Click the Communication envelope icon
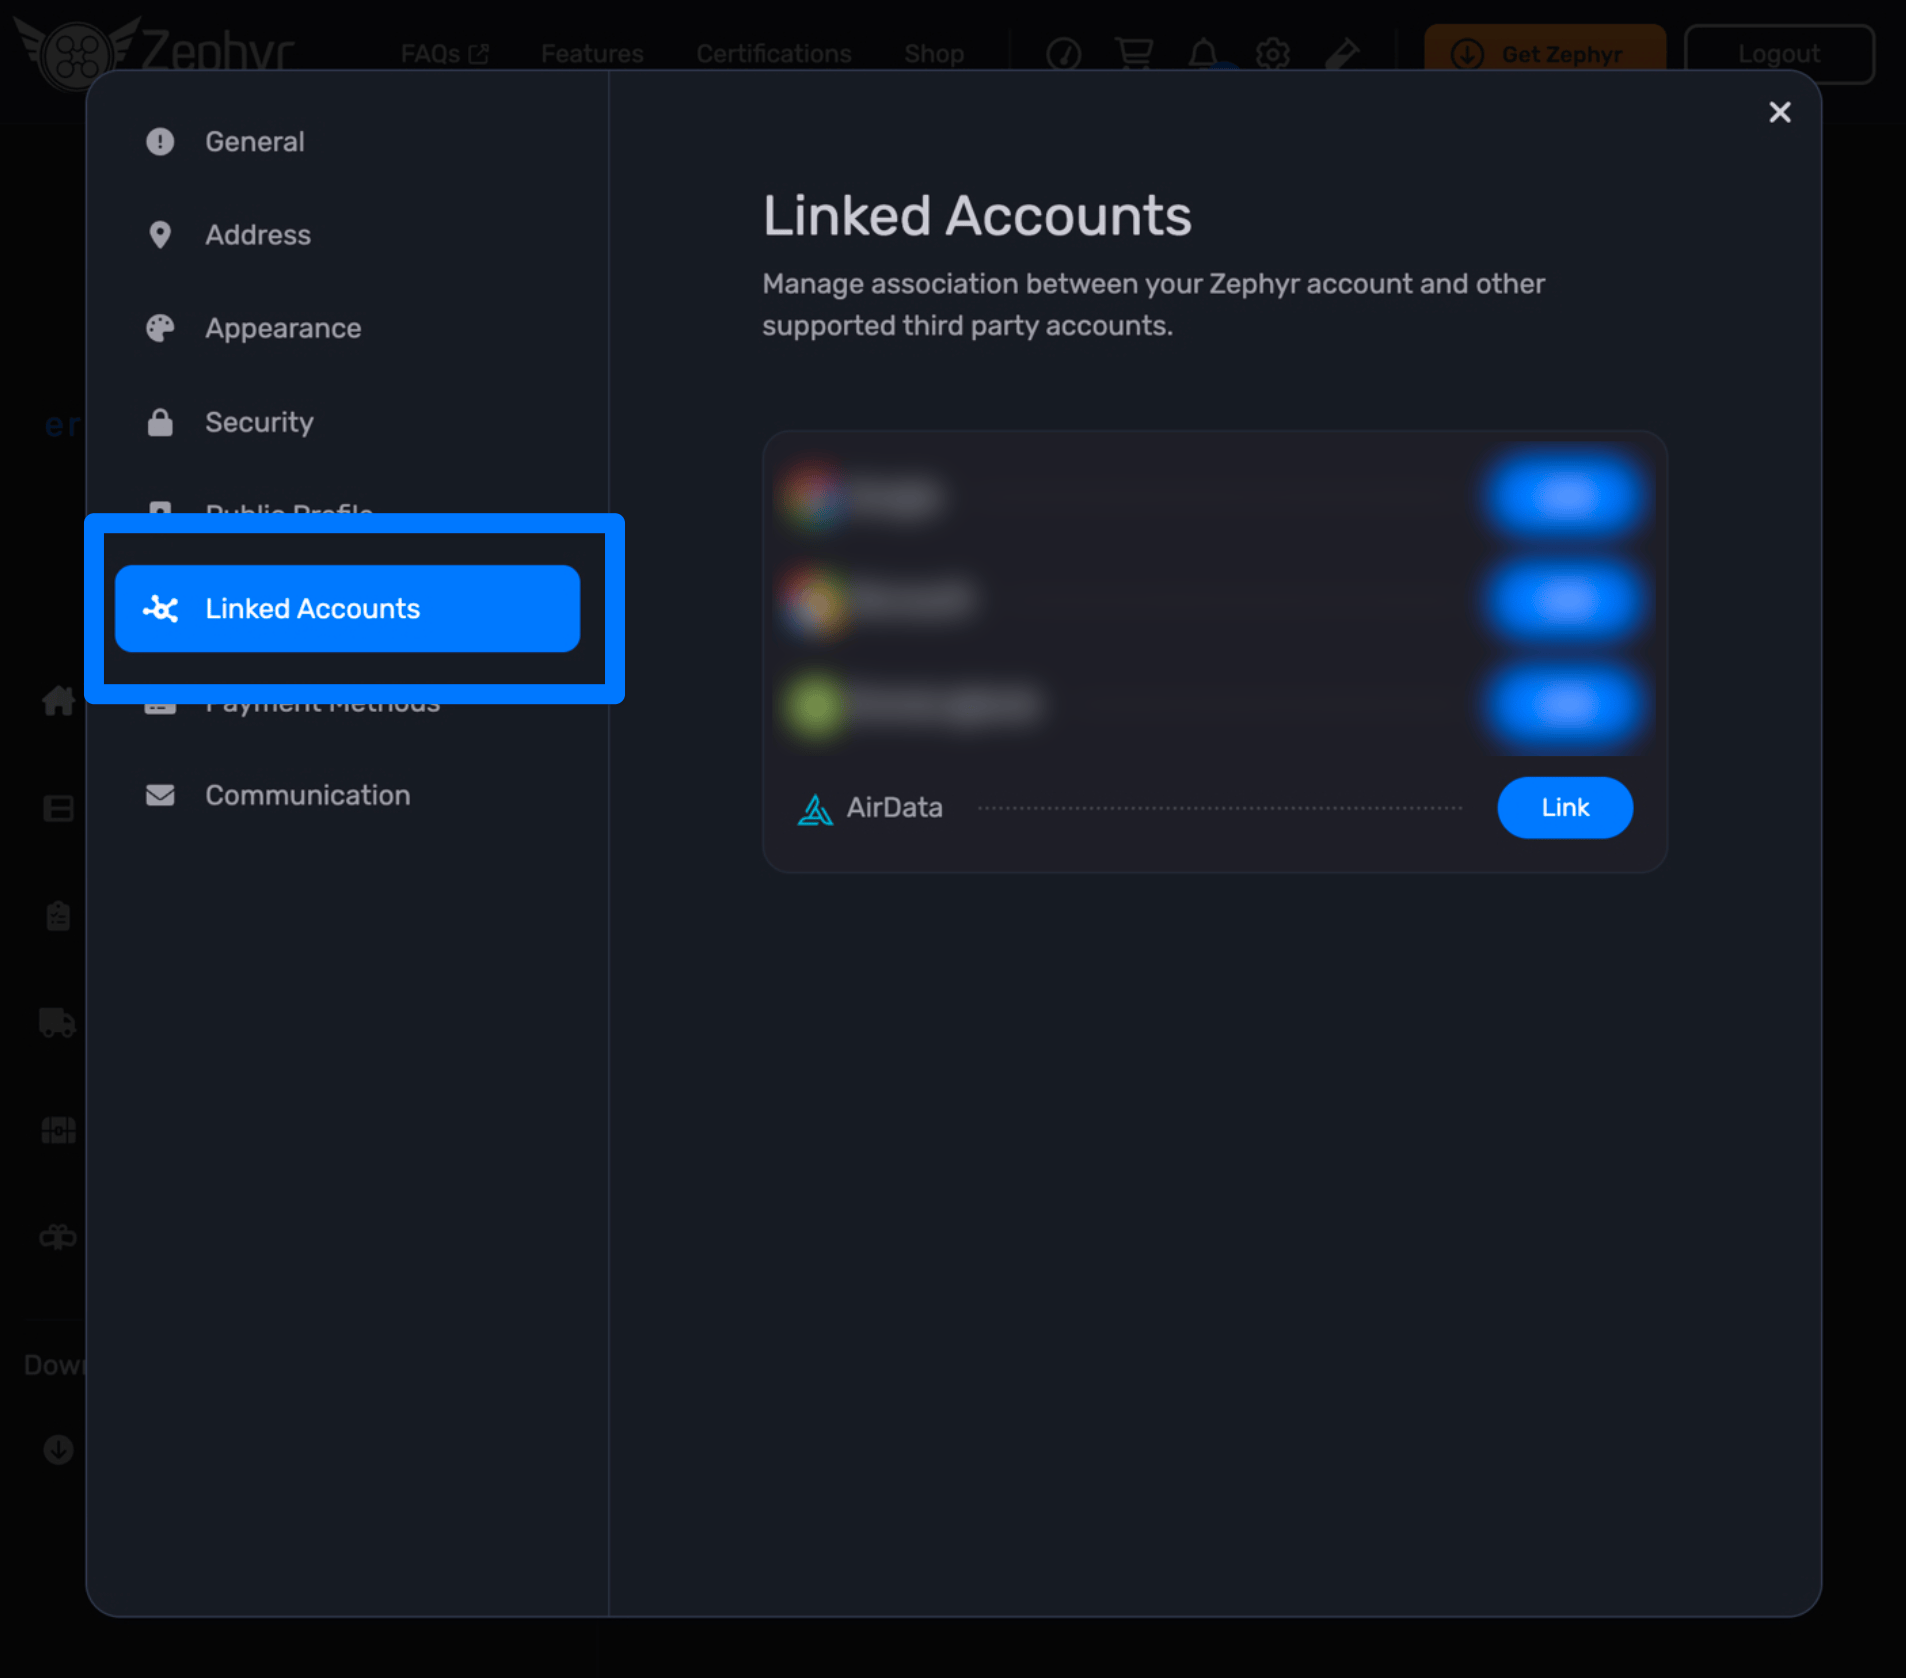Screen dimensions: 1906x1678 [x=160, y=795]
